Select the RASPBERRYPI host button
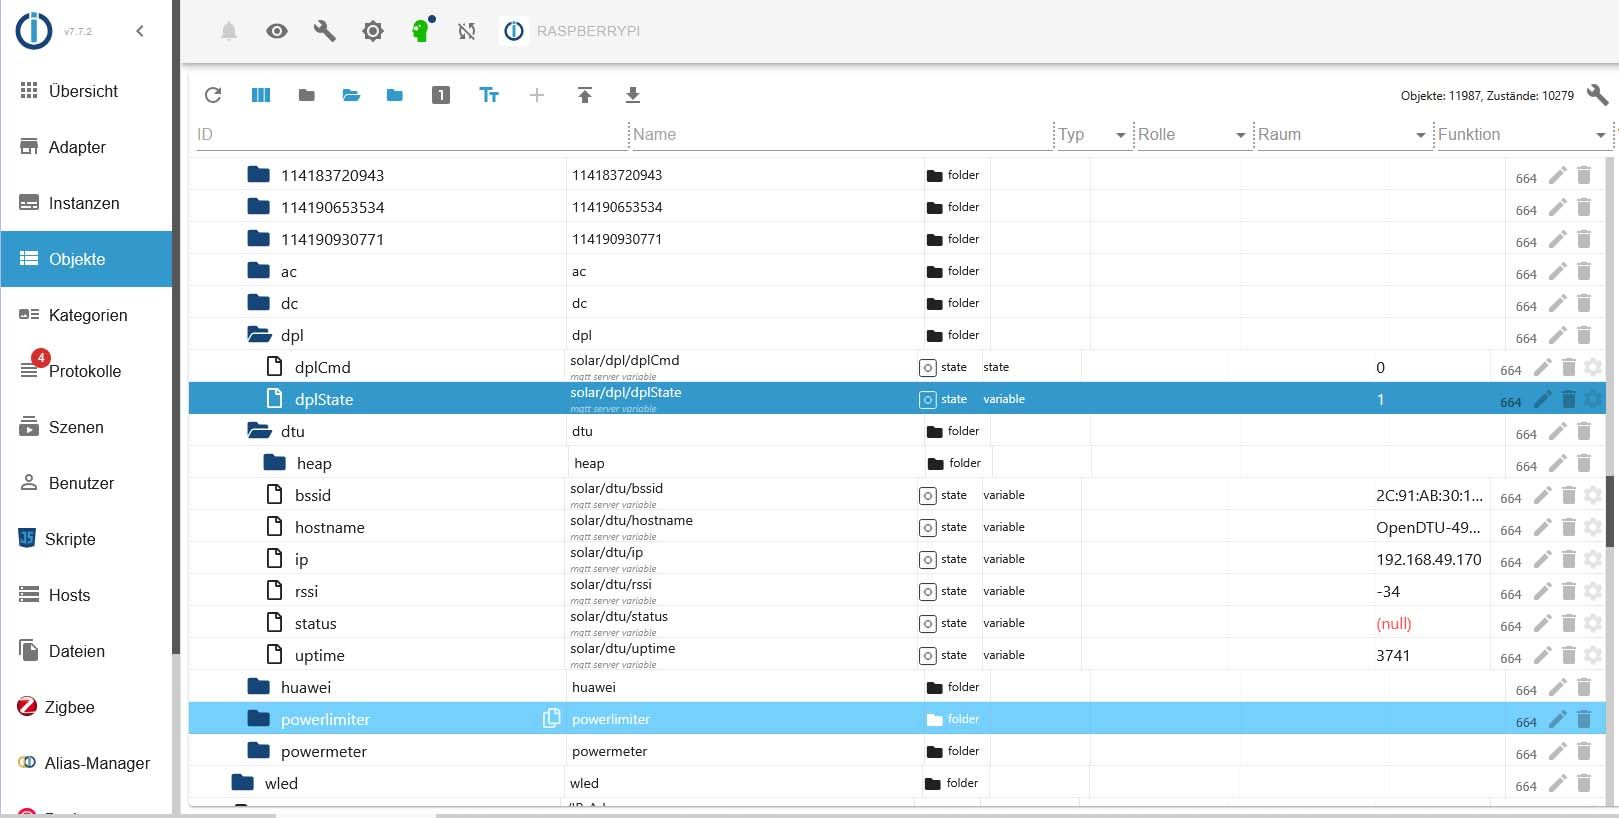The width and height of the screenshot is (1619, 818). coord(573,31)
